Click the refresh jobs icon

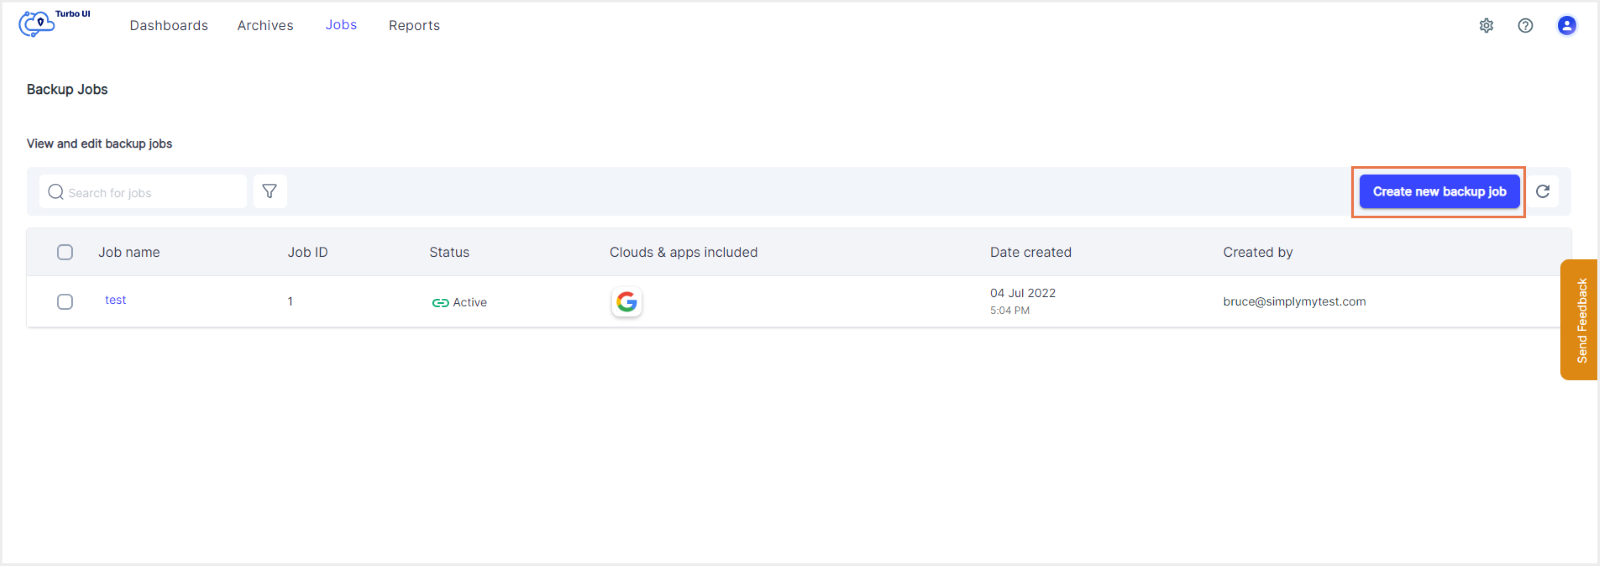pyautogui.click(x=1543, y=191)
